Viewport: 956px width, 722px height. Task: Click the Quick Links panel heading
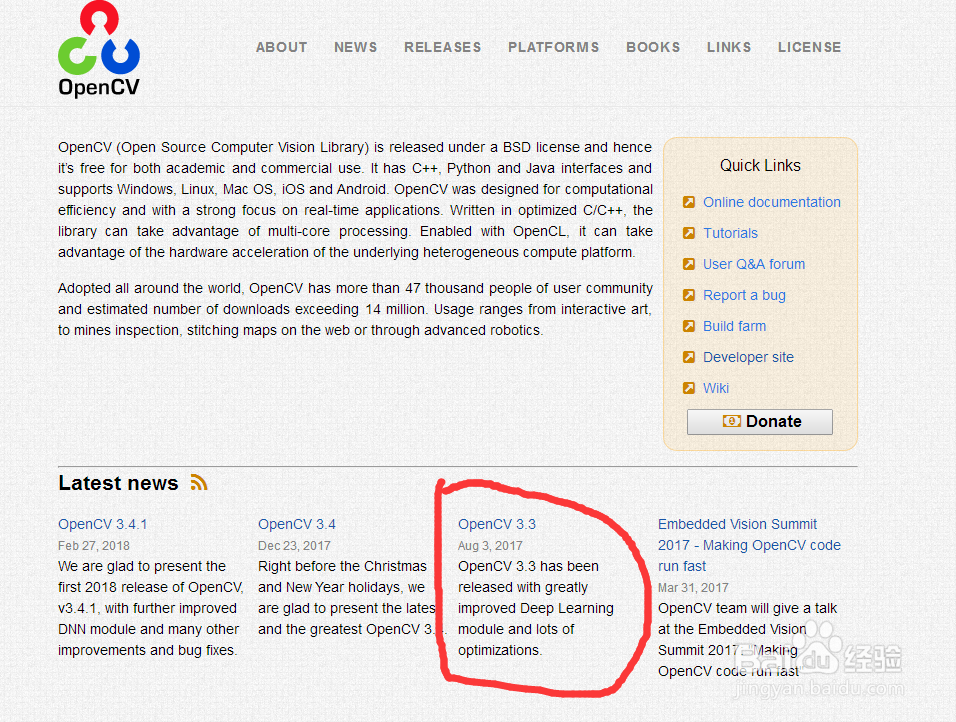point(760,165)
